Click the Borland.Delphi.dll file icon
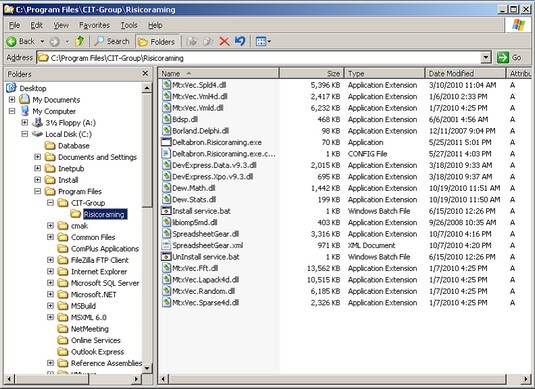The image size is (535, 389). click(166, 131)
